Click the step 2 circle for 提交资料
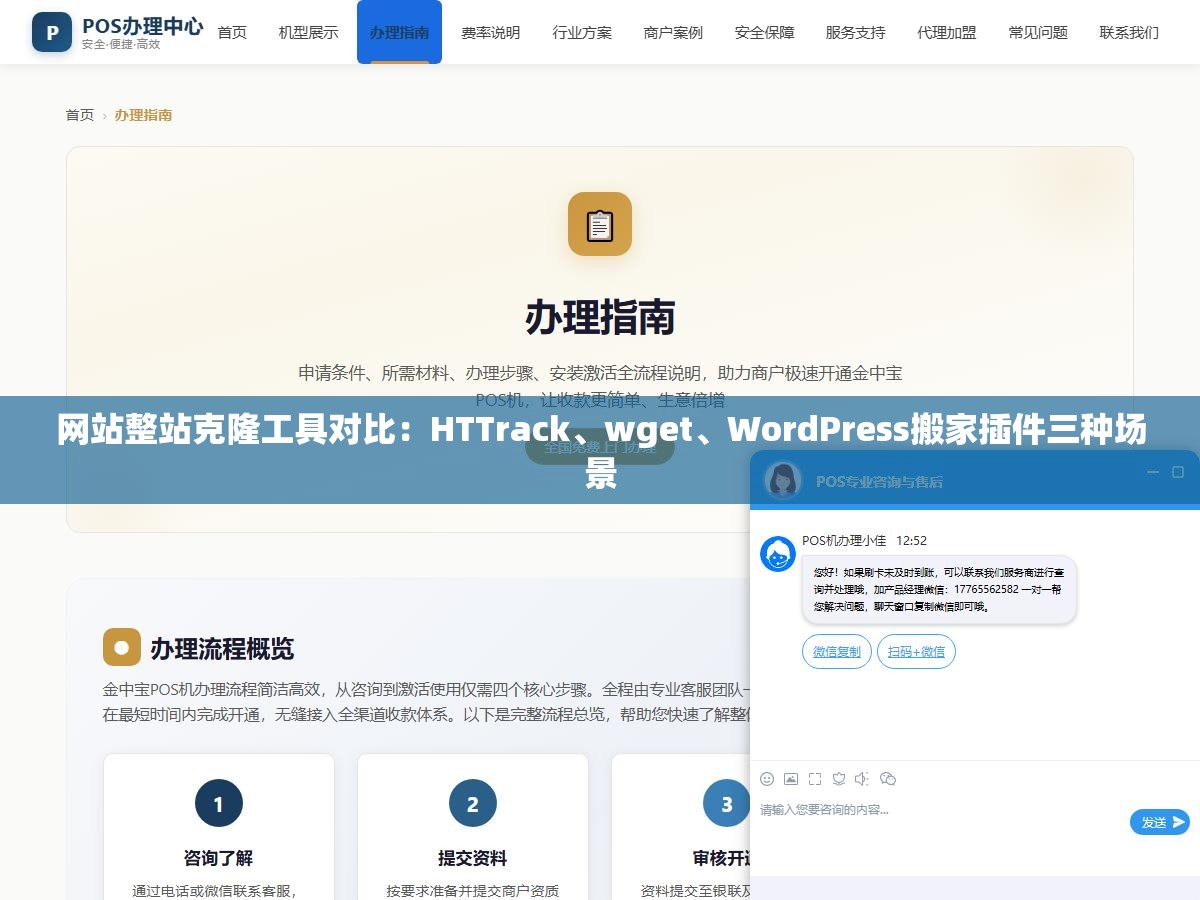The image size is (1200, 900). click(x=473, y=803)
